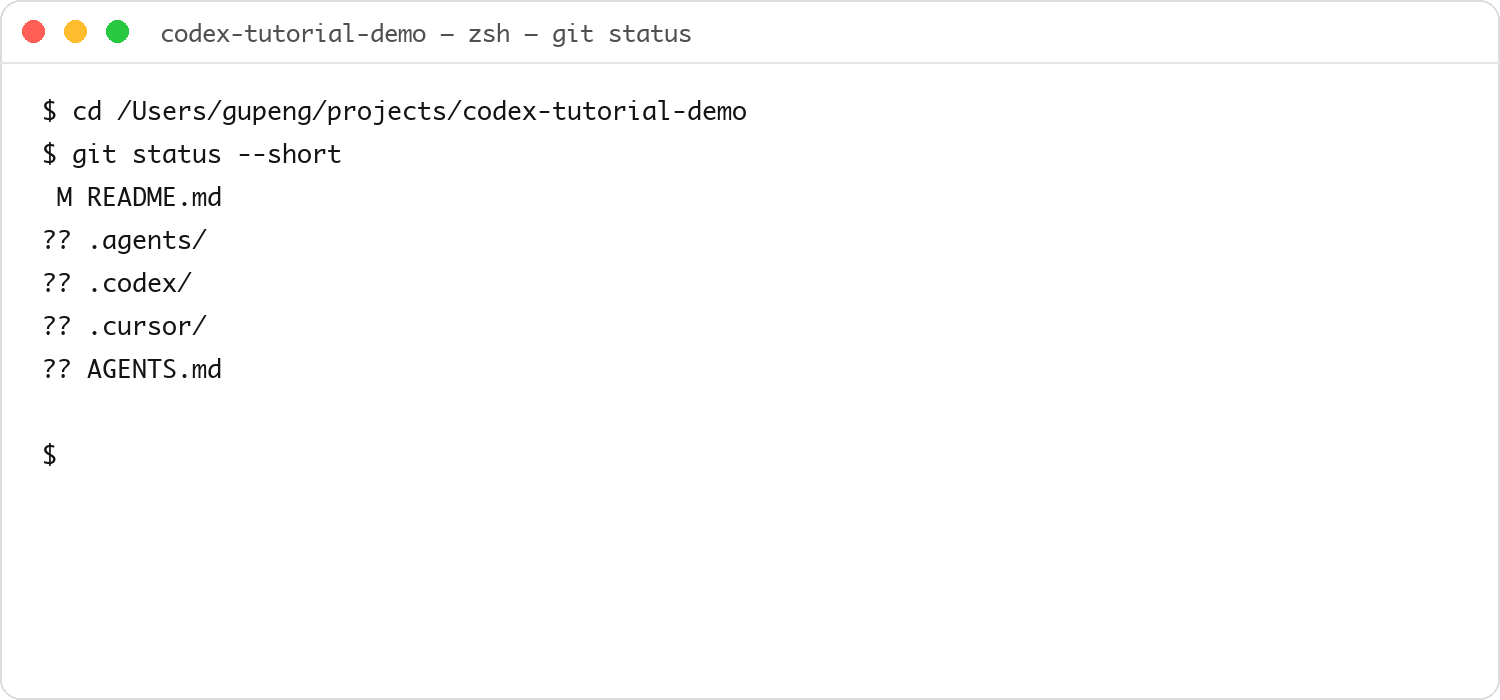Click the M modified status marker

pyautogui.click(x=64, y=197)
